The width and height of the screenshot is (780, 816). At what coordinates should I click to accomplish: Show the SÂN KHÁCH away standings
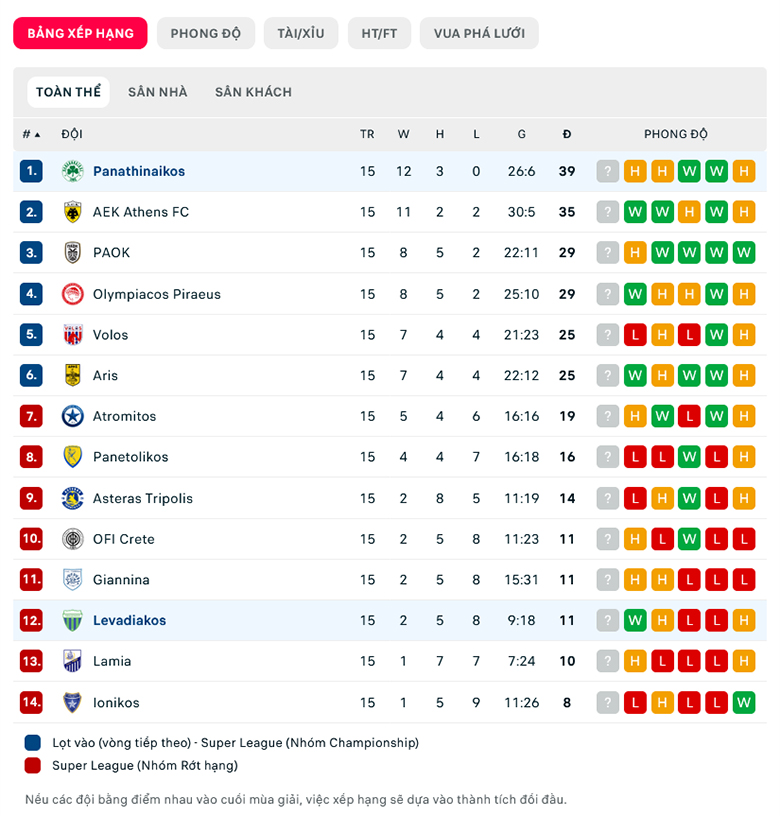tap(253, 92)
